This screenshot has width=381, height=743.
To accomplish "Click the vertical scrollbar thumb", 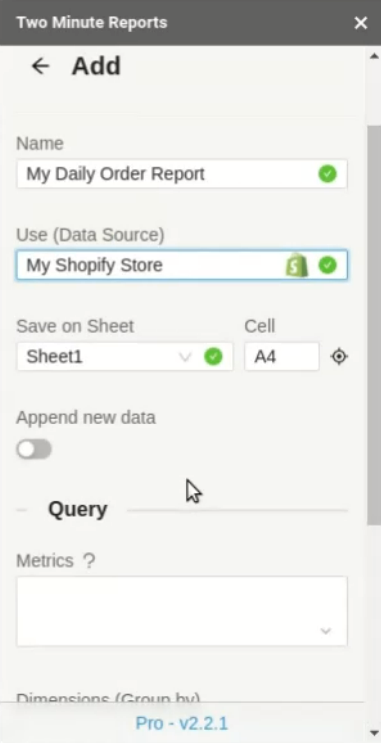I will [373, 325].
